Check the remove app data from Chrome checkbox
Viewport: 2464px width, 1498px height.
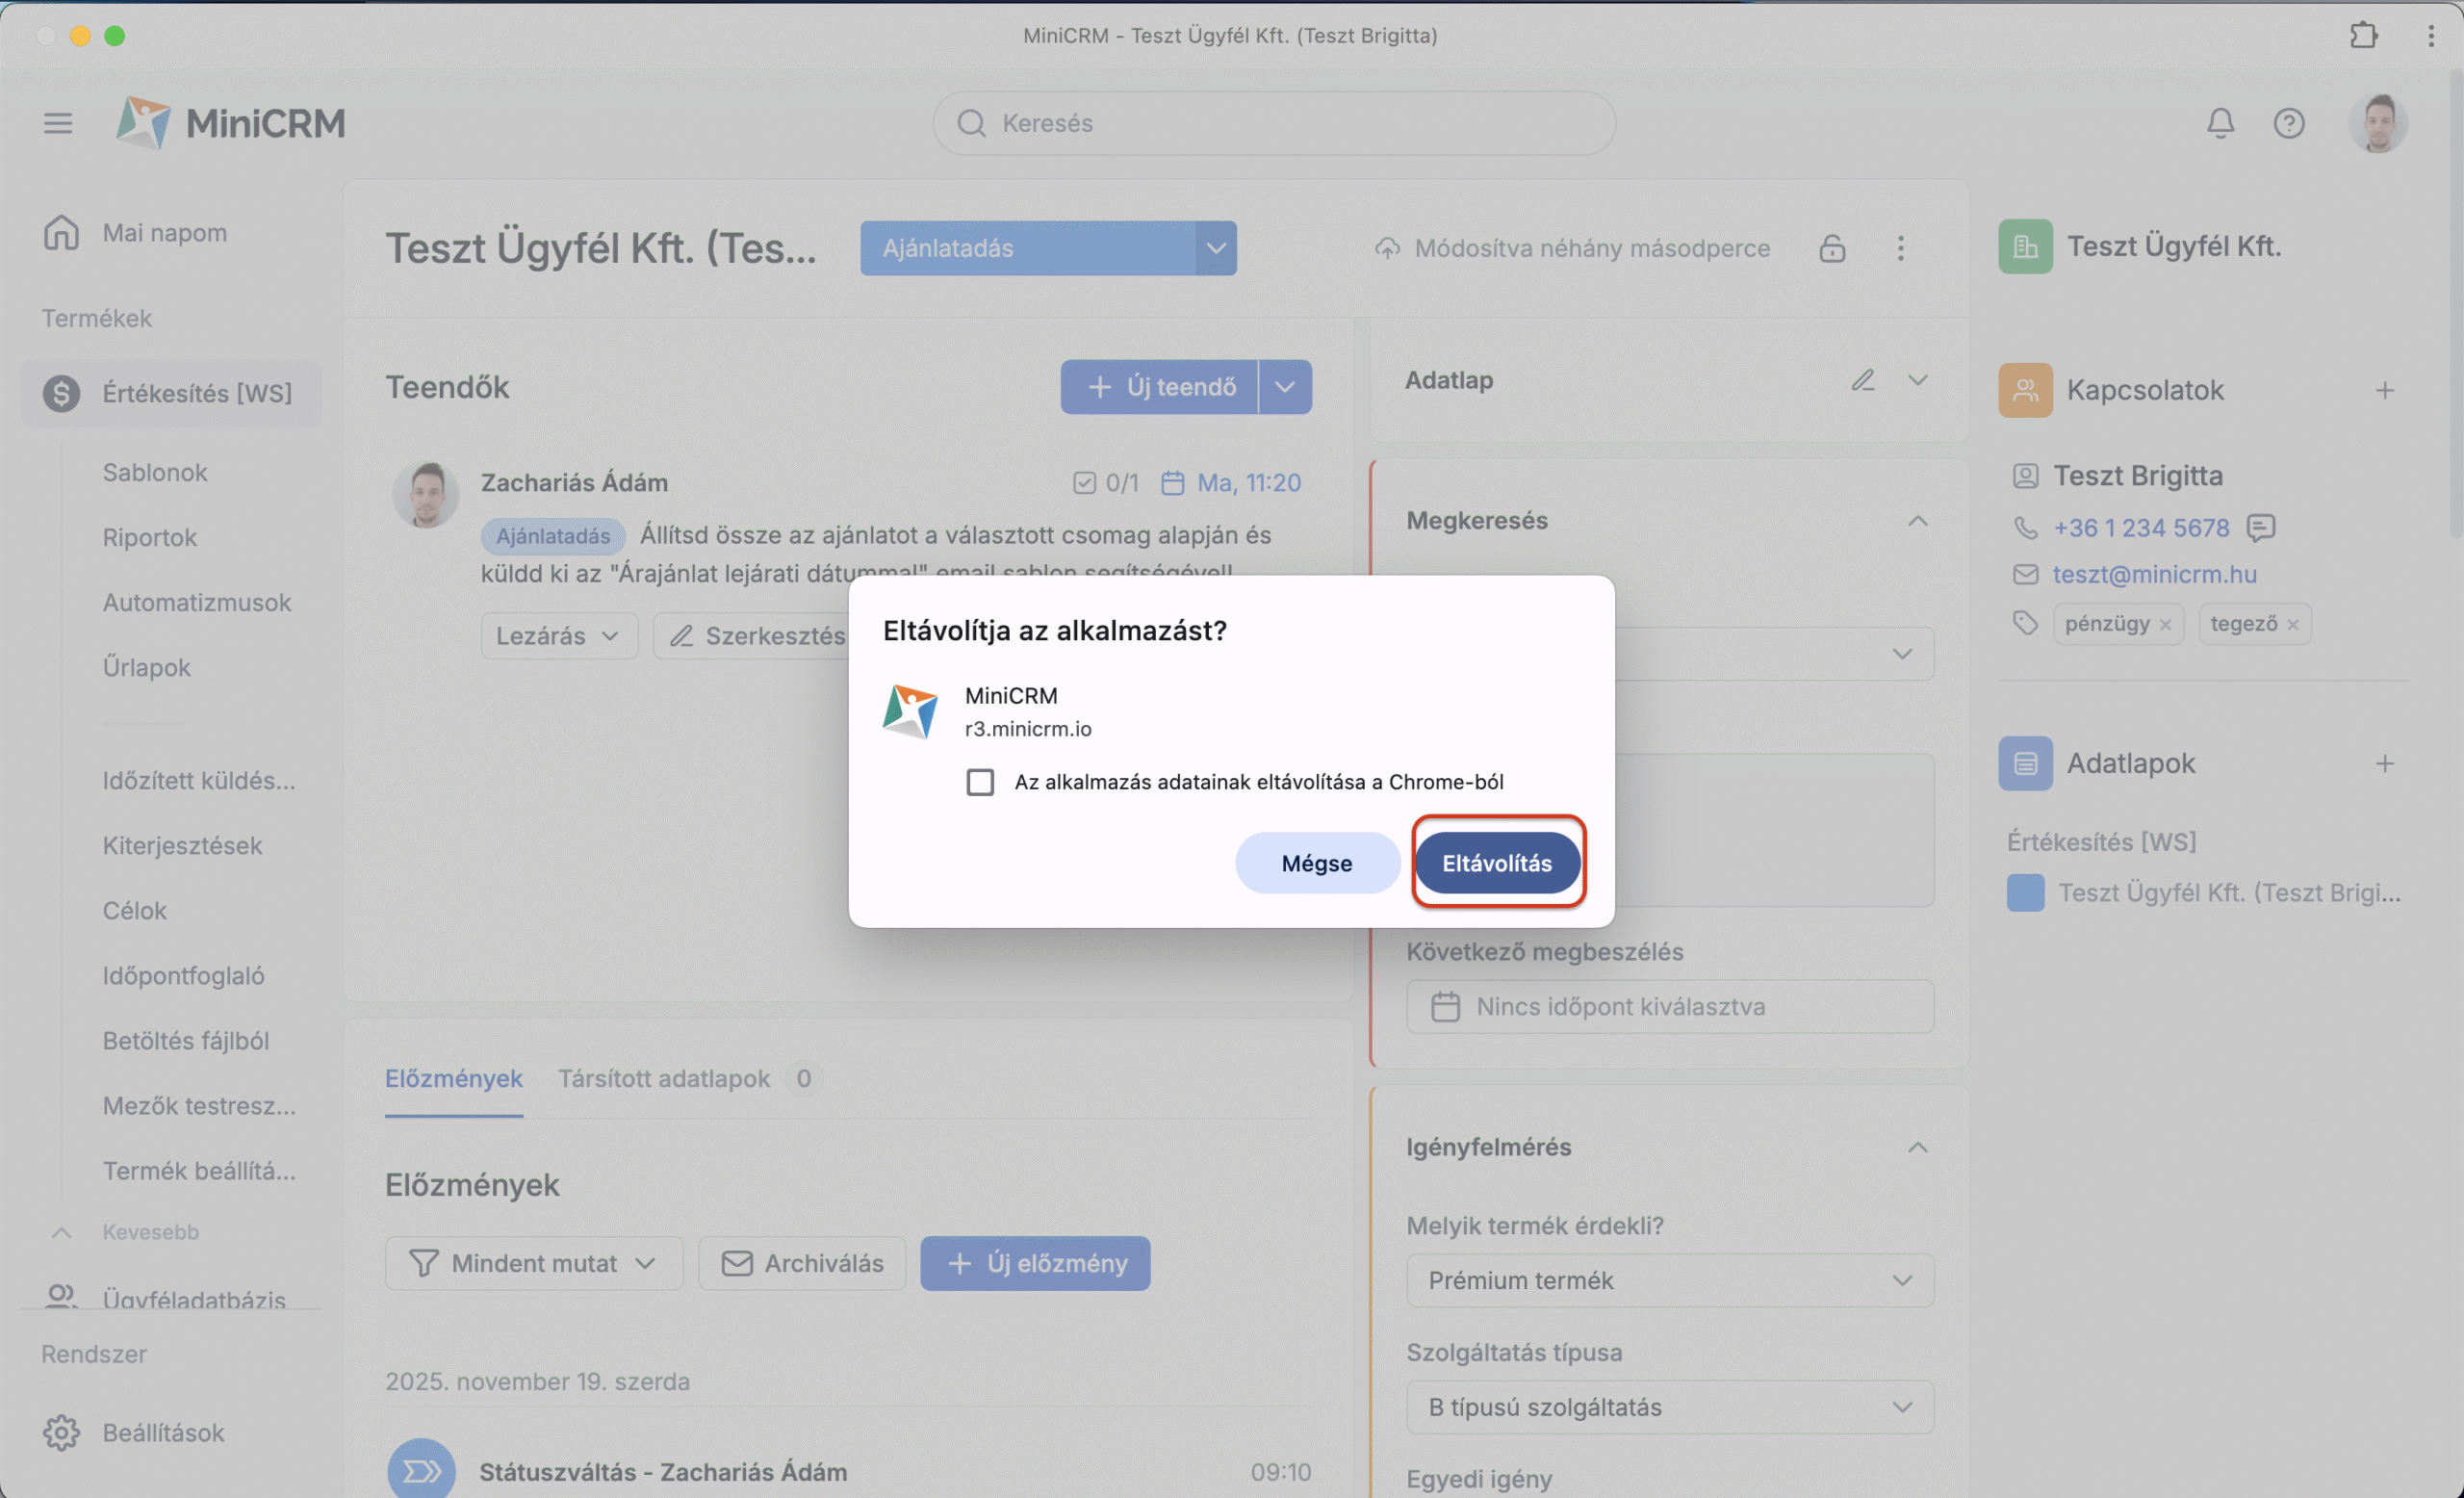coord(980,782)
